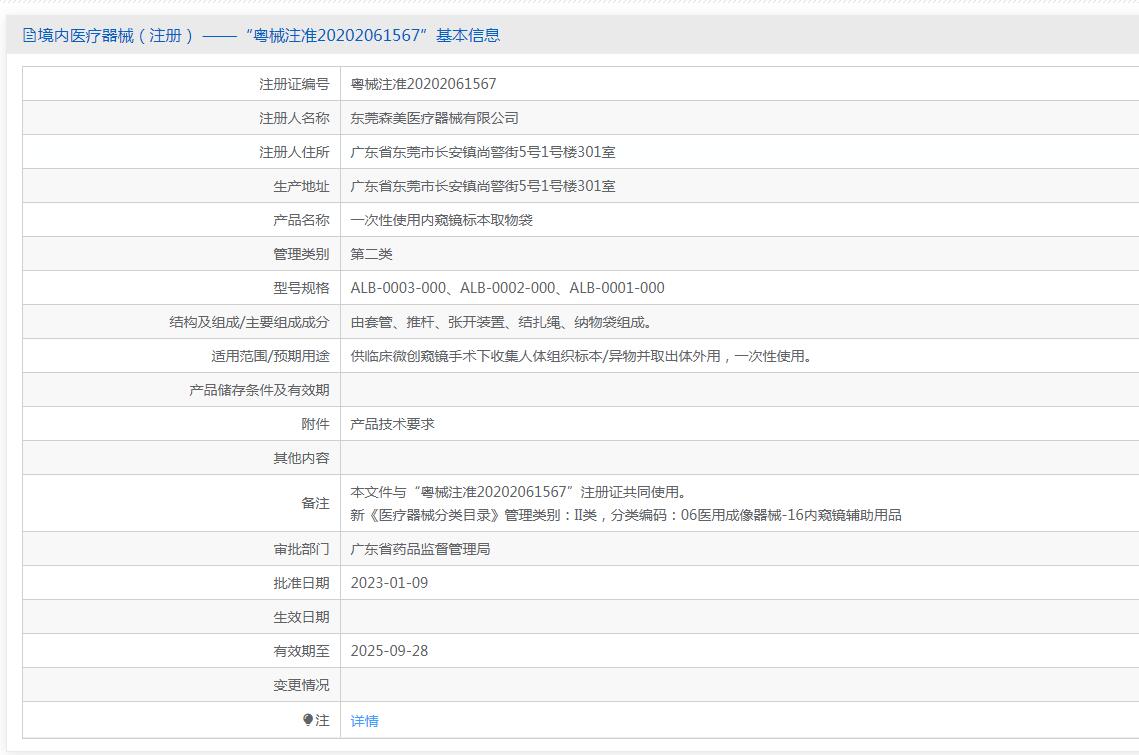The height and width of the screenshot is (755, 1139).
Task: Select the 广东省药品监督管理局 value
Action: pyautogui.click(x=421, y=549)
